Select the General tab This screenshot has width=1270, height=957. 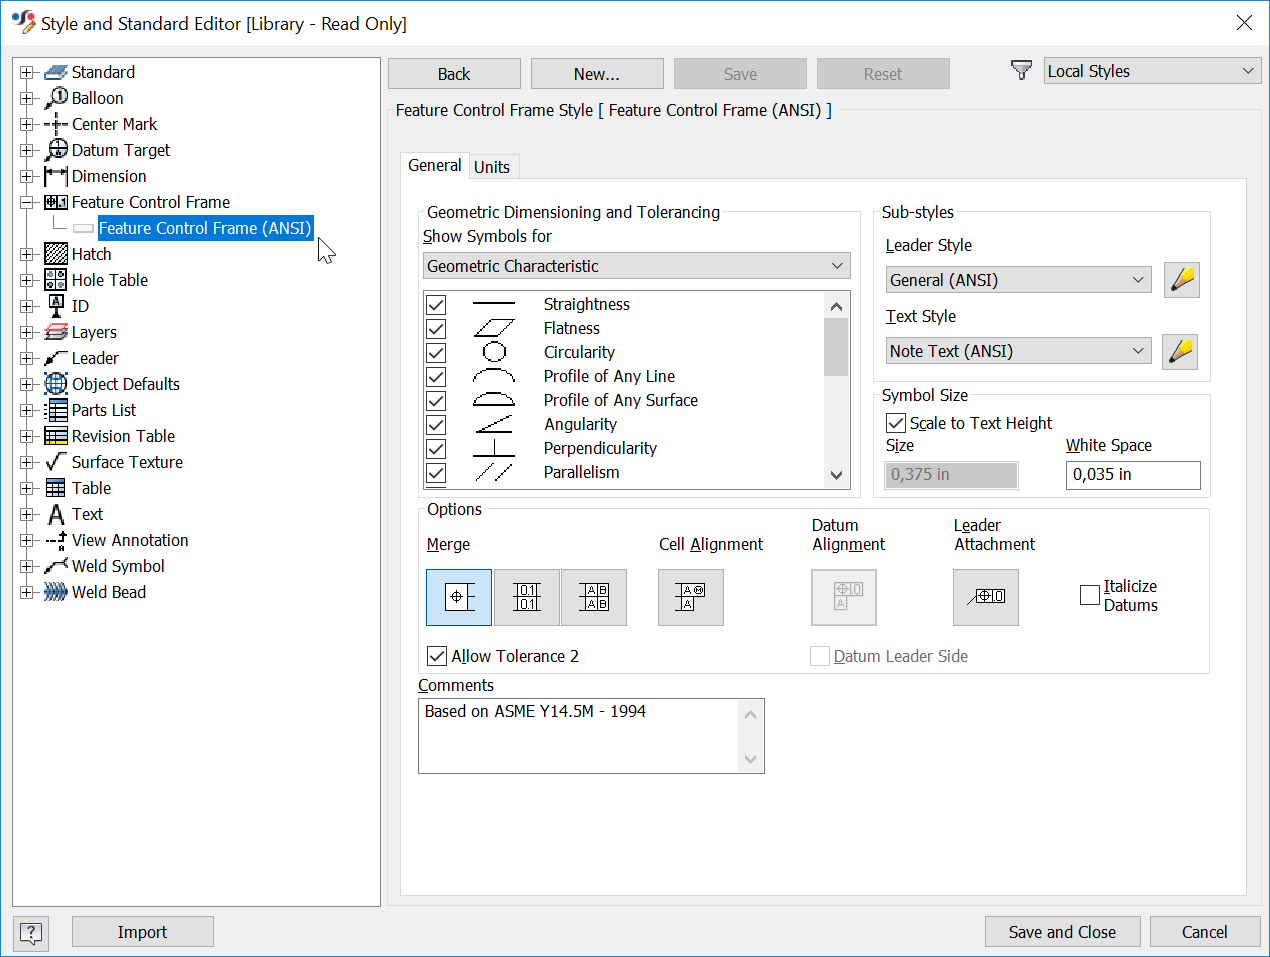click(434, 165)
